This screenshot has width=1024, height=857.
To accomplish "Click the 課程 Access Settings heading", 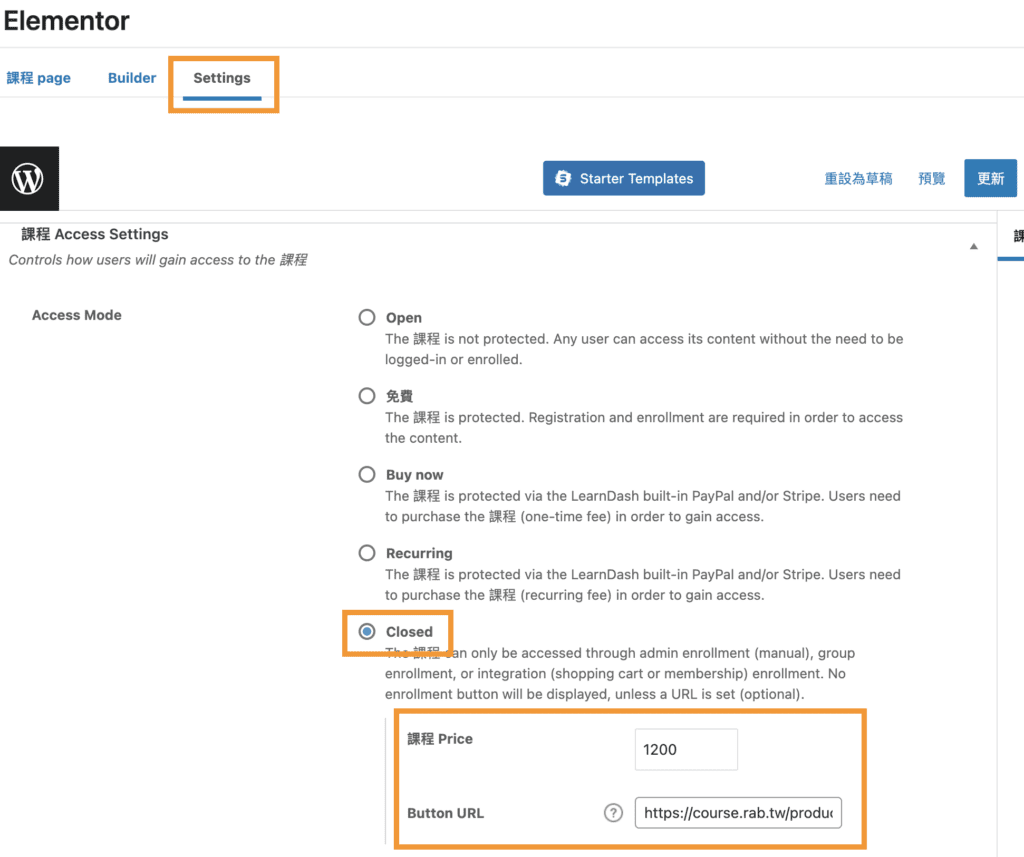I will pyautogui.click(x=95, y=234).
